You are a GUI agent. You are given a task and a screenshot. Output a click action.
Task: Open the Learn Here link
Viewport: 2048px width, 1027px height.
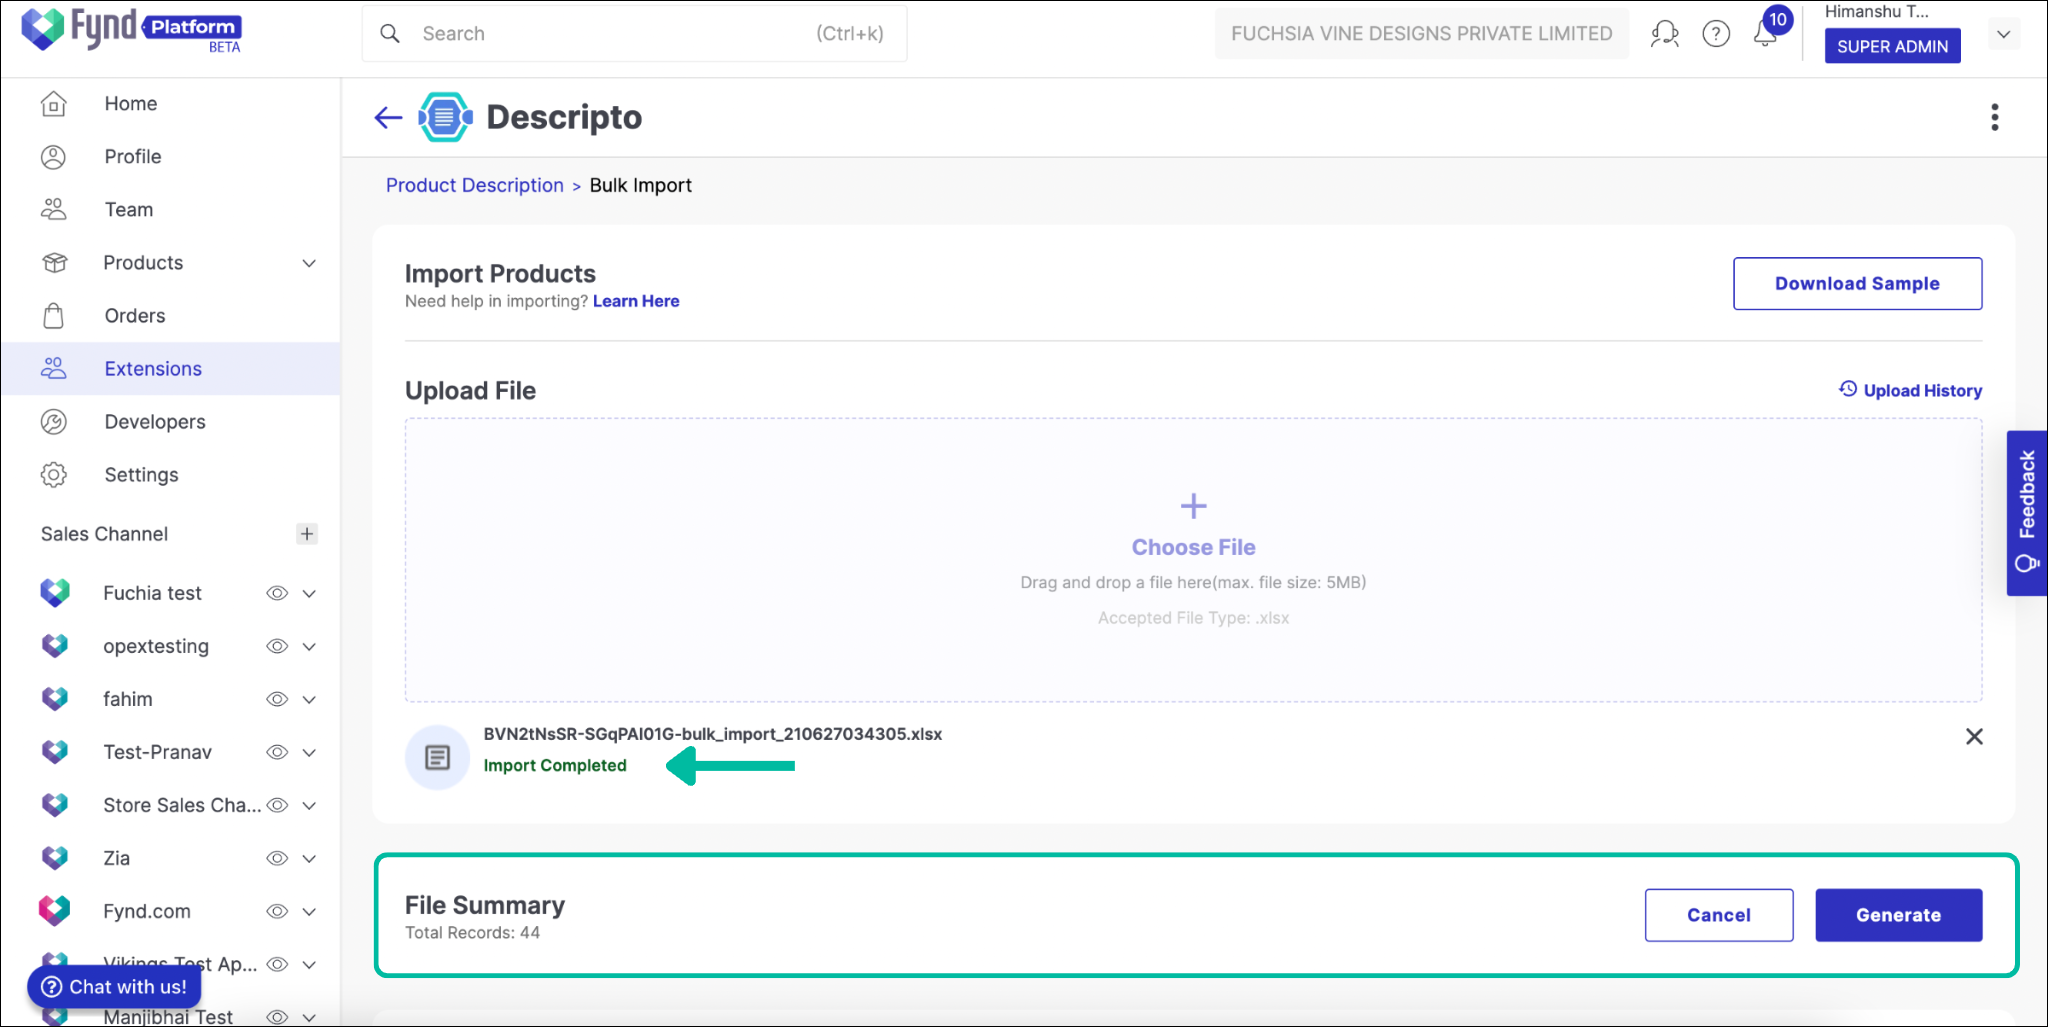(636, 300)
